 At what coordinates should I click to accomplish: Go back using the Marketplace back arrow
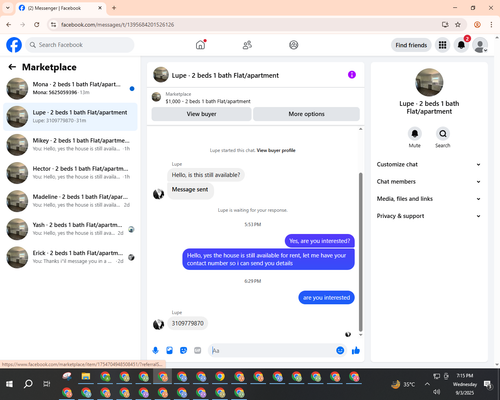click(x=12, y=67)
